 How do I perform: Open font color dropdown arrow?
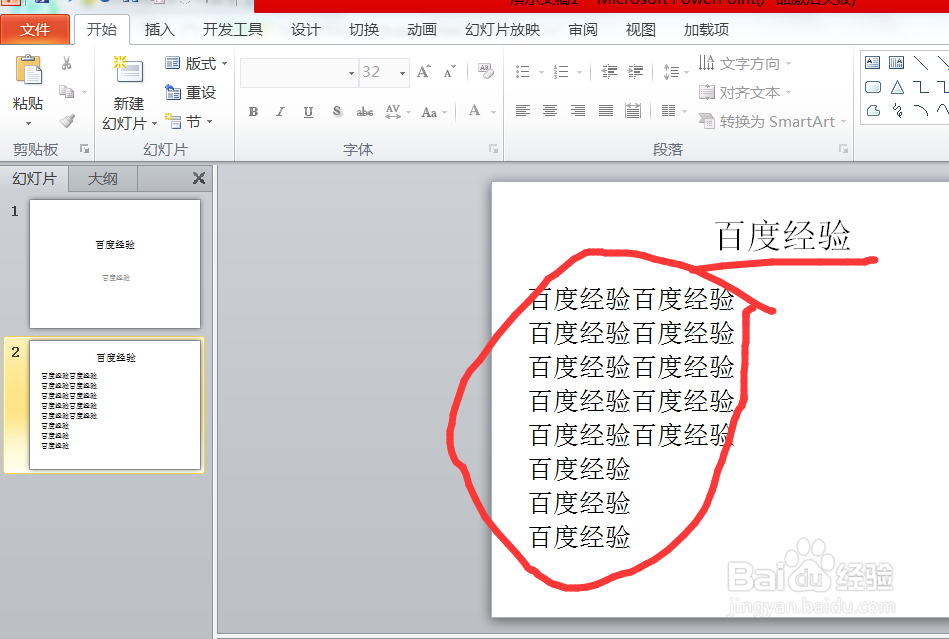[x=493, y=112]
